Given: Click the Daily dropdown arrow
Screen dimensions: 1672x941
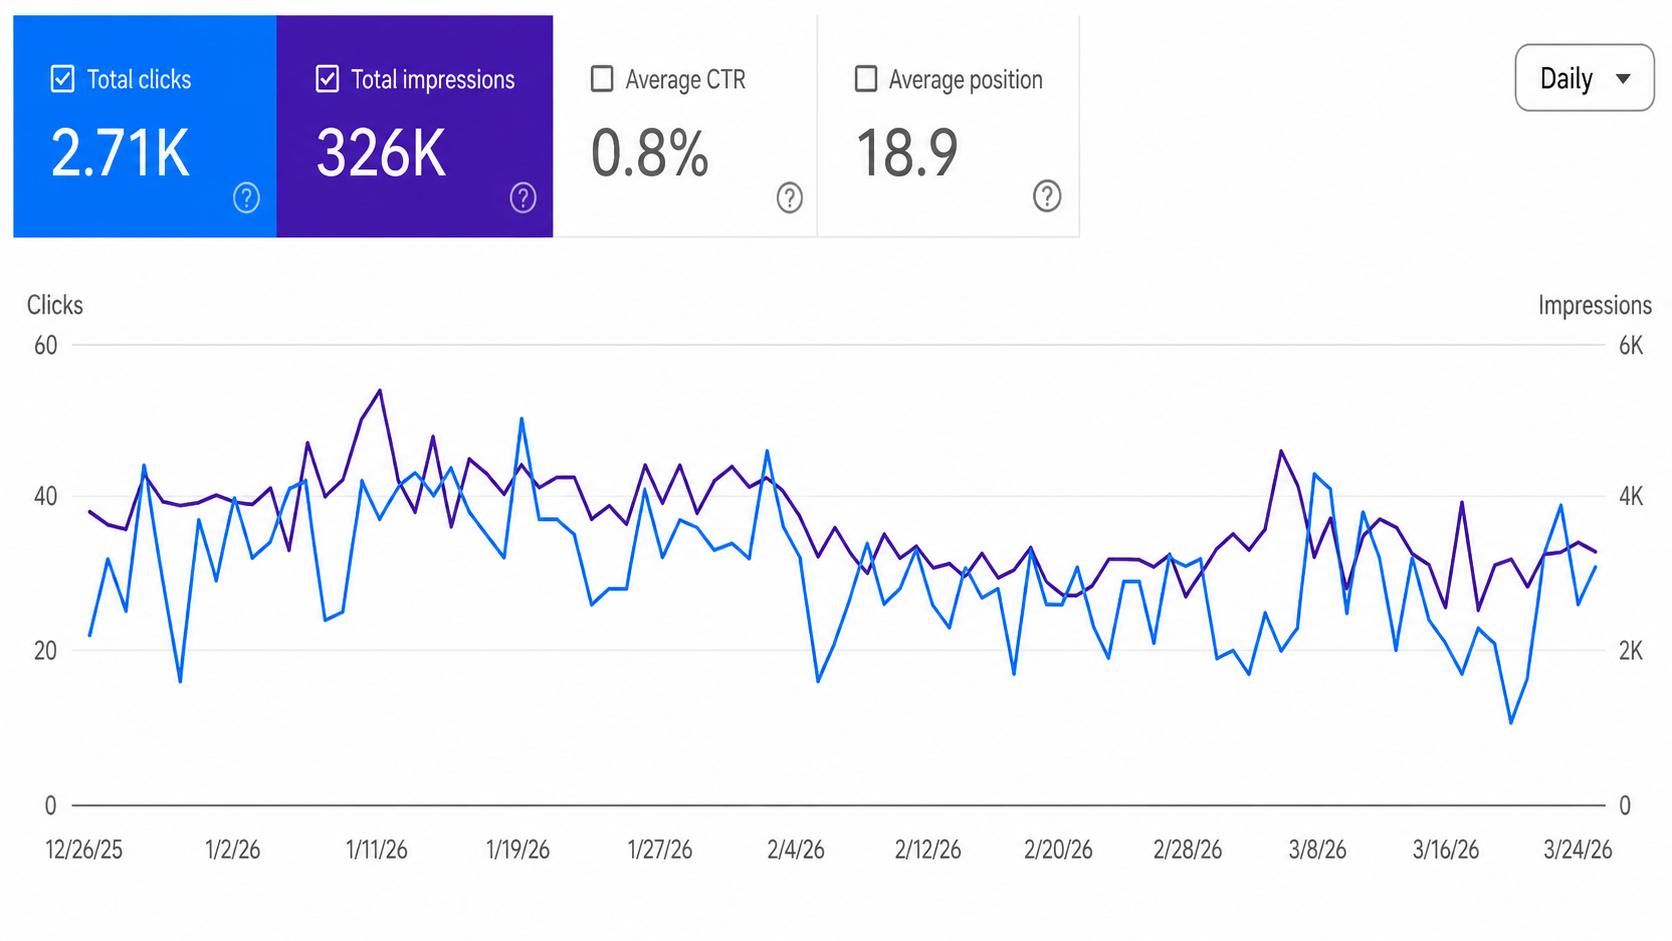Looking at the screenshot, I should coord(1623,79).
